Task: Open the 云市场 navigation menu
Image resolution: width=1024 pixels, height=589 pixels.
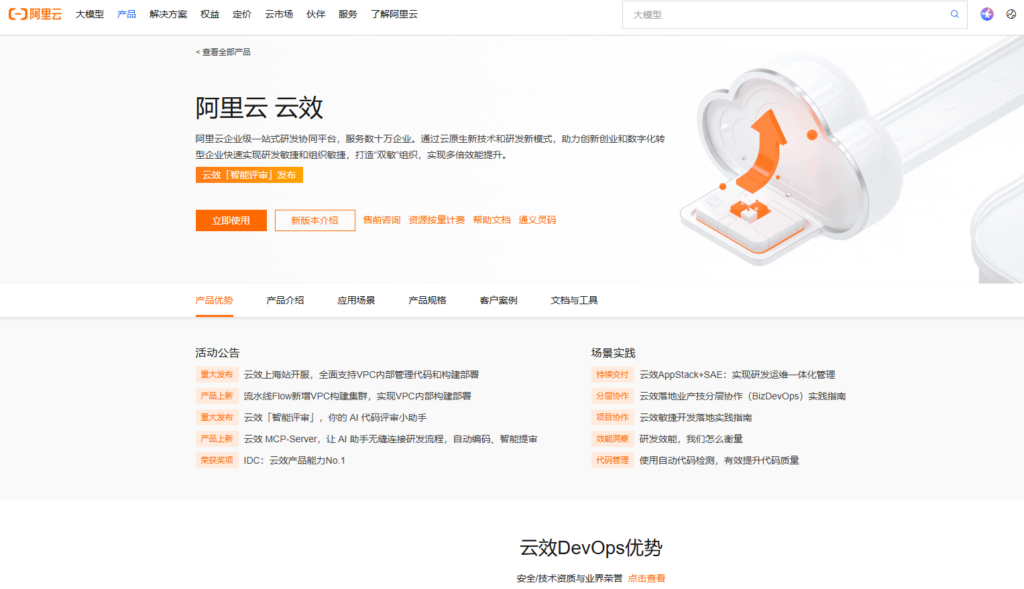Action: pyautogui.click(x=278, y=14)
